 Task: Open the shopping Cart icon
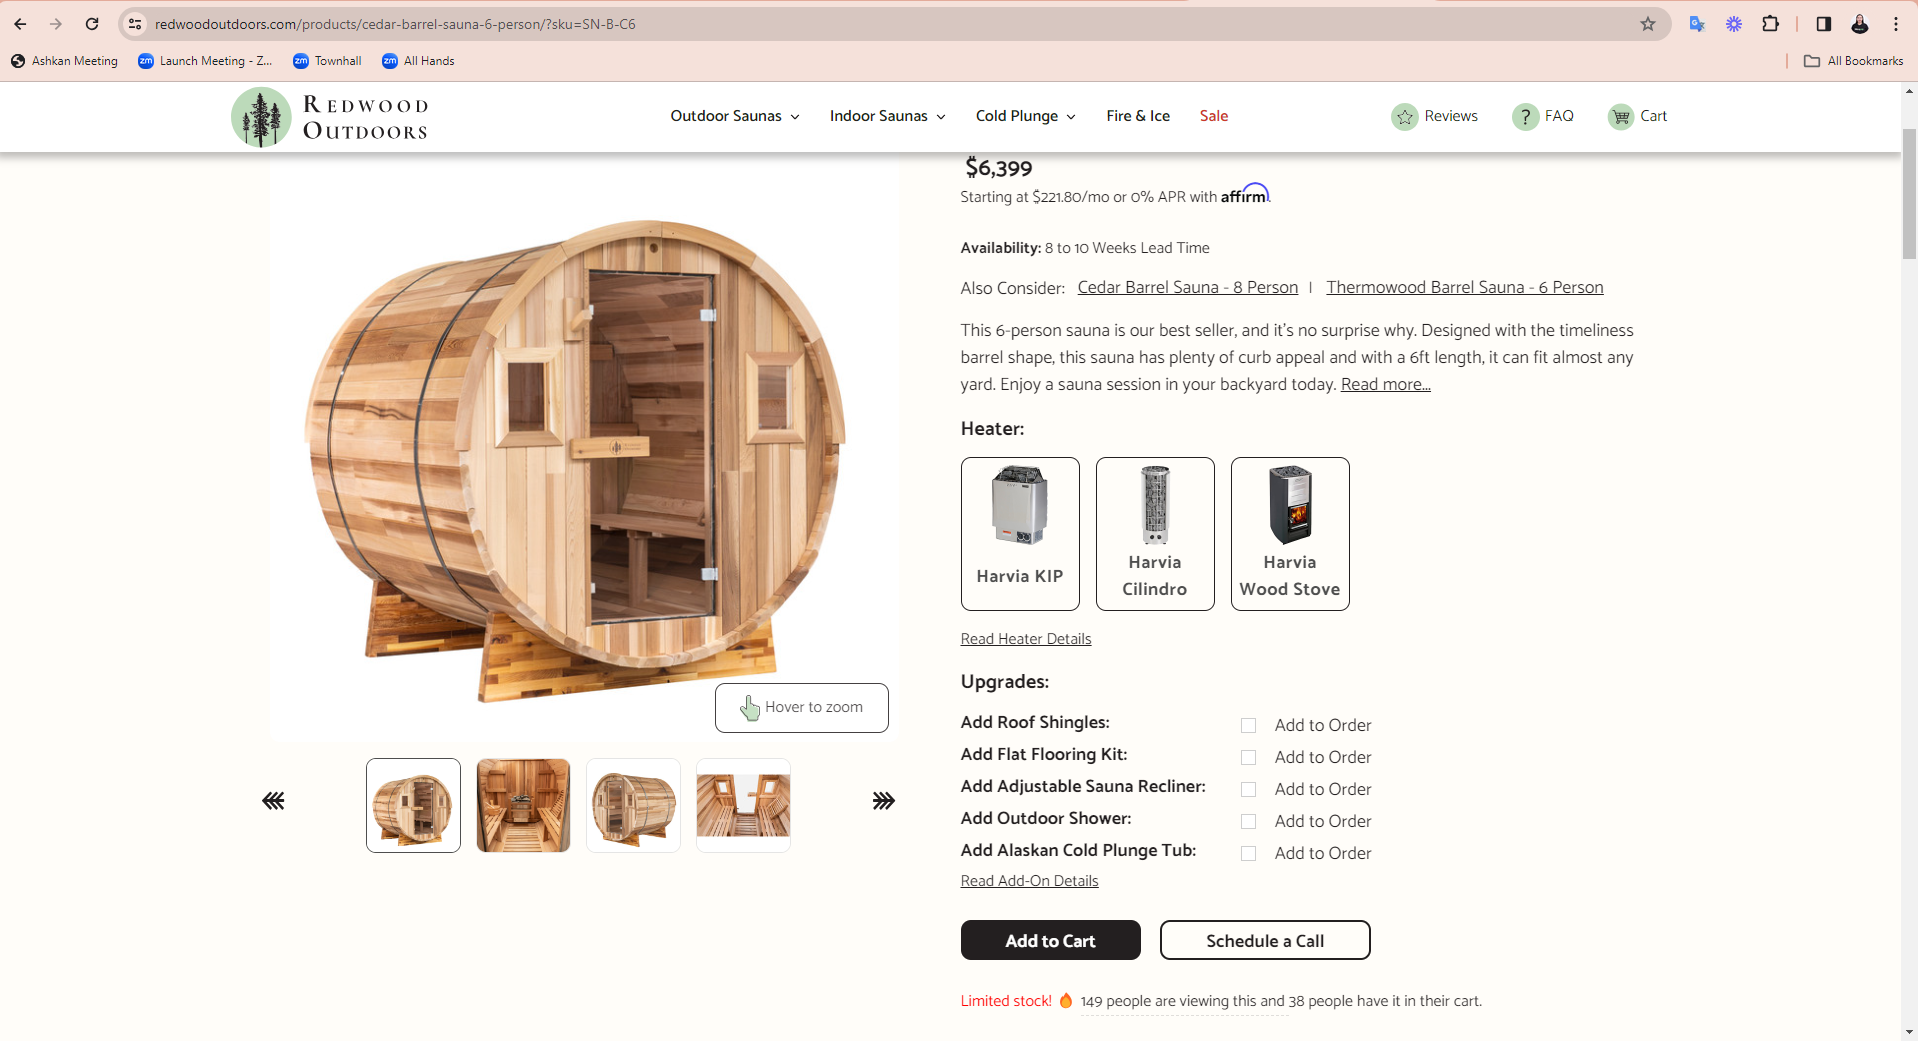tap(1620, 117)
